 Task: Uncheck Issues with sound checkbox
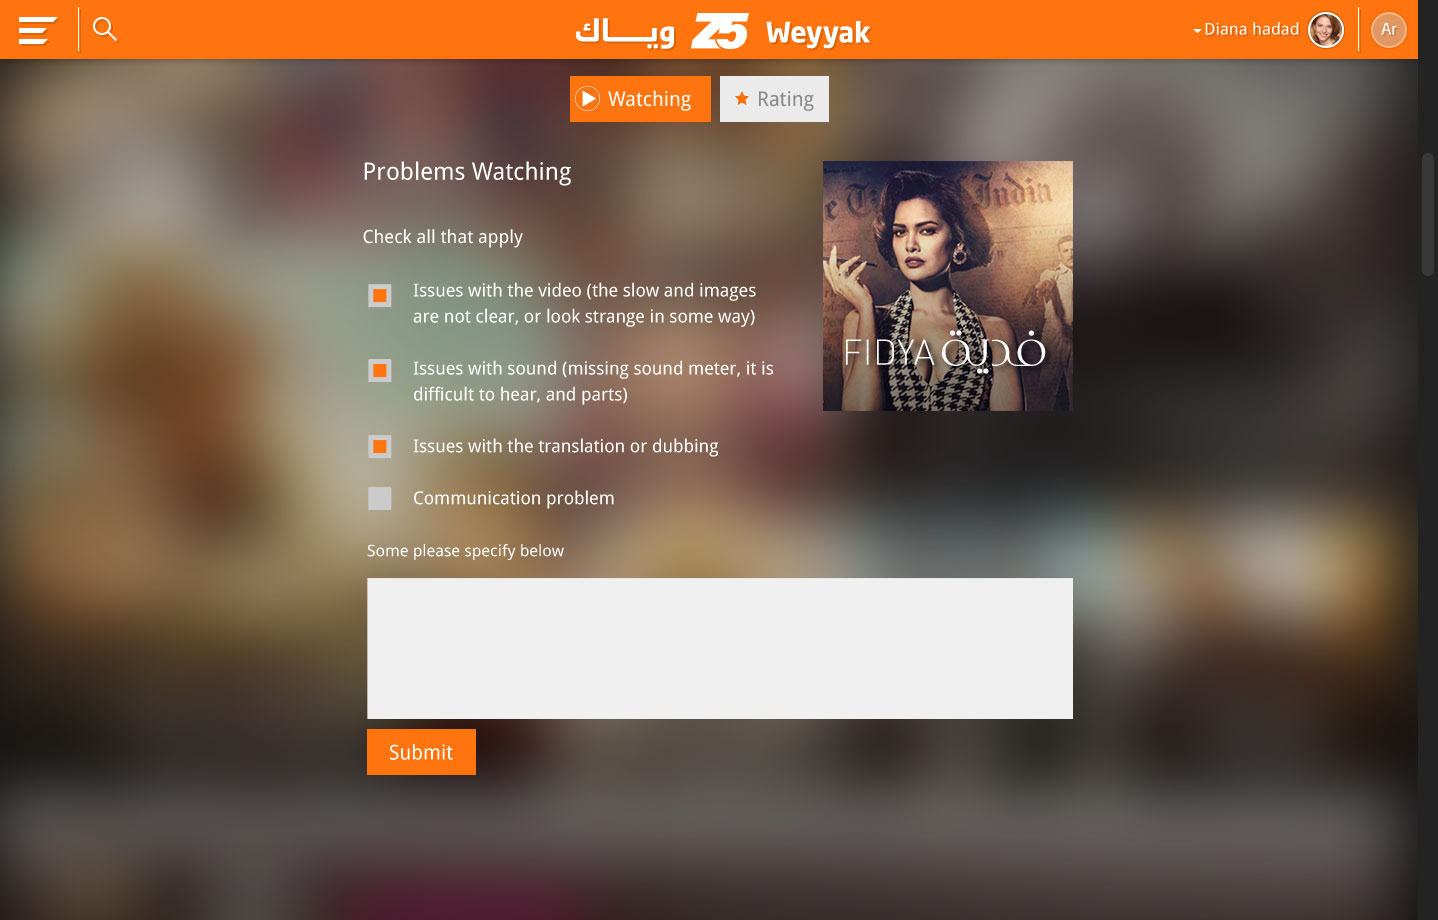coord(380,371)
